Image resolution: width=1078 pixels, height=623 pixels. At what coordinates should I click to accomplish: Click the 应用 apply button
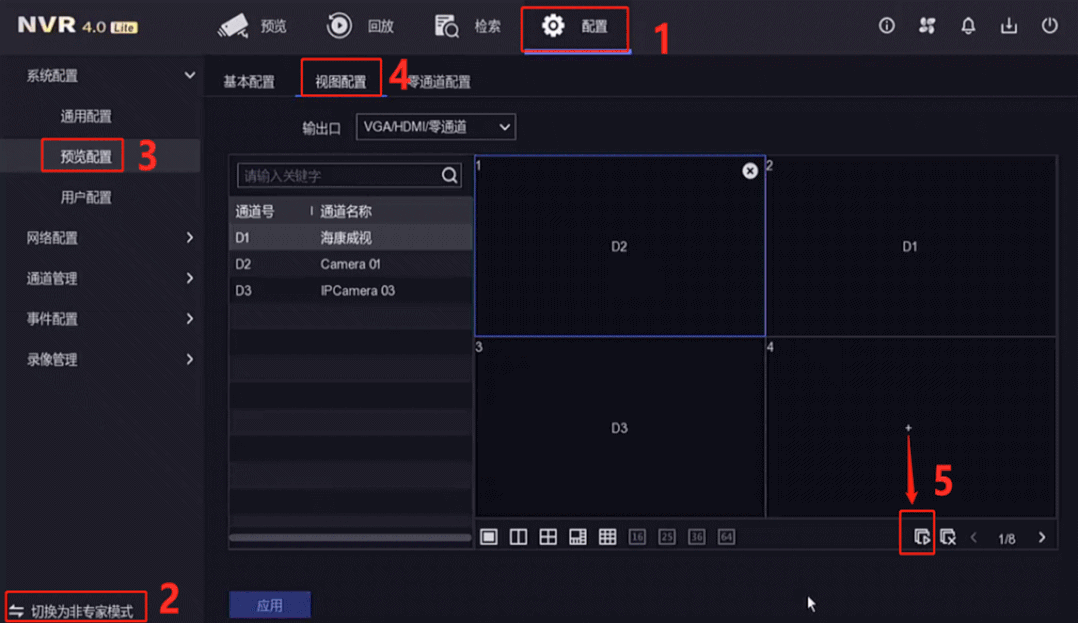click(269, 604)
